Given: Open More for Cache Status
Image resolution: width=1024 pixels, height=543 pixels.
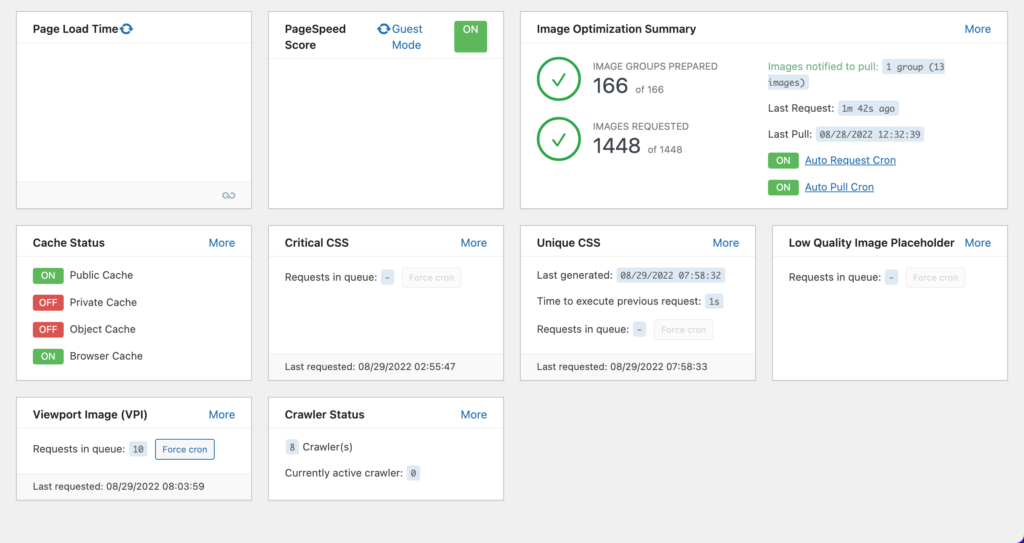Looking at the screenshot, I should click(x=222, y=242).
